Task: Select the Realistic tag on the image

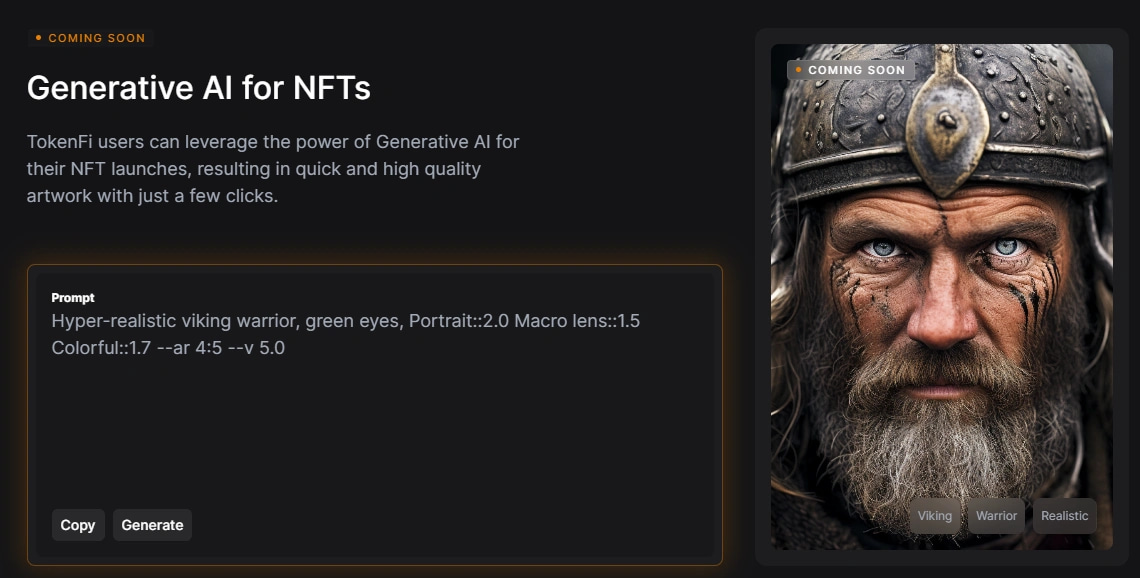Action: pos(1064,516)
